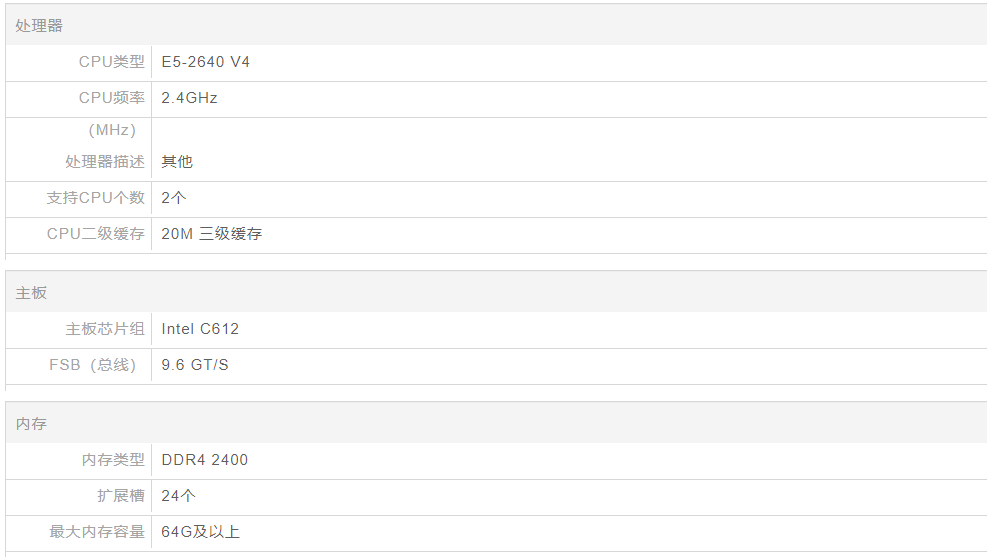Click the 处理器描述 label
Image resolution: width=997 pixels, height=557 pixels.
tap(105, 162)
